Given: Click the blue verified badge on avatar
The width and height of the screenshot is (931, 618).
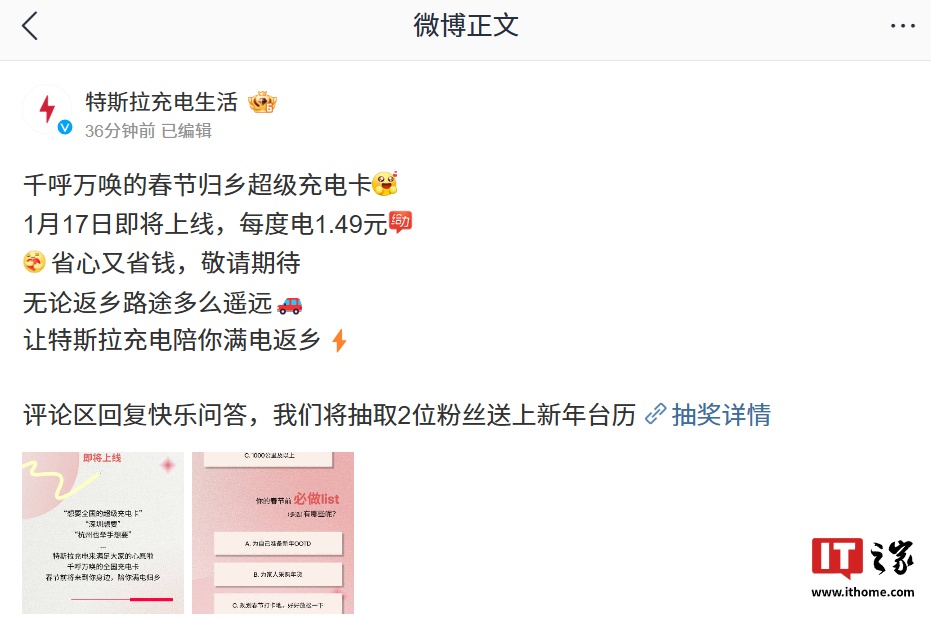Looking at the screenshot, I should [65, 127].
